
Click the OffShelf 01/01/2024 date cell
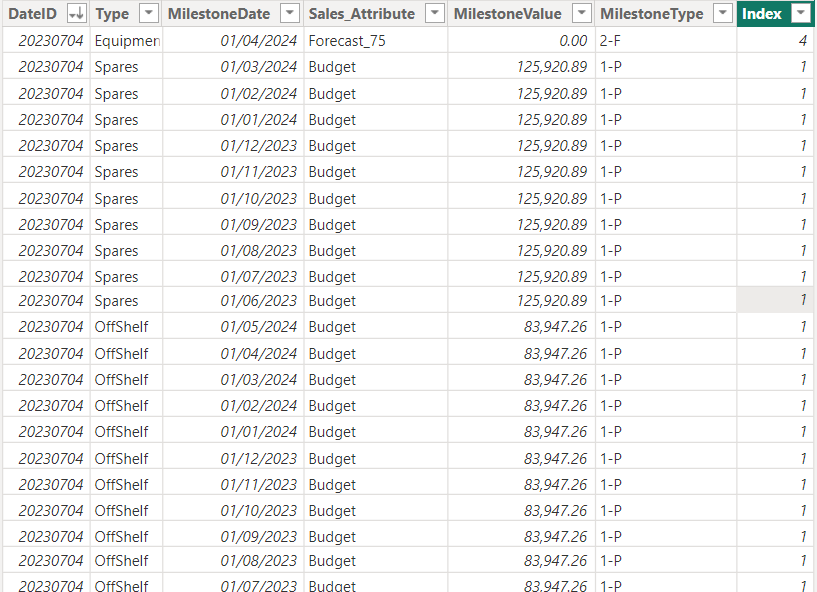pos(233,432)
